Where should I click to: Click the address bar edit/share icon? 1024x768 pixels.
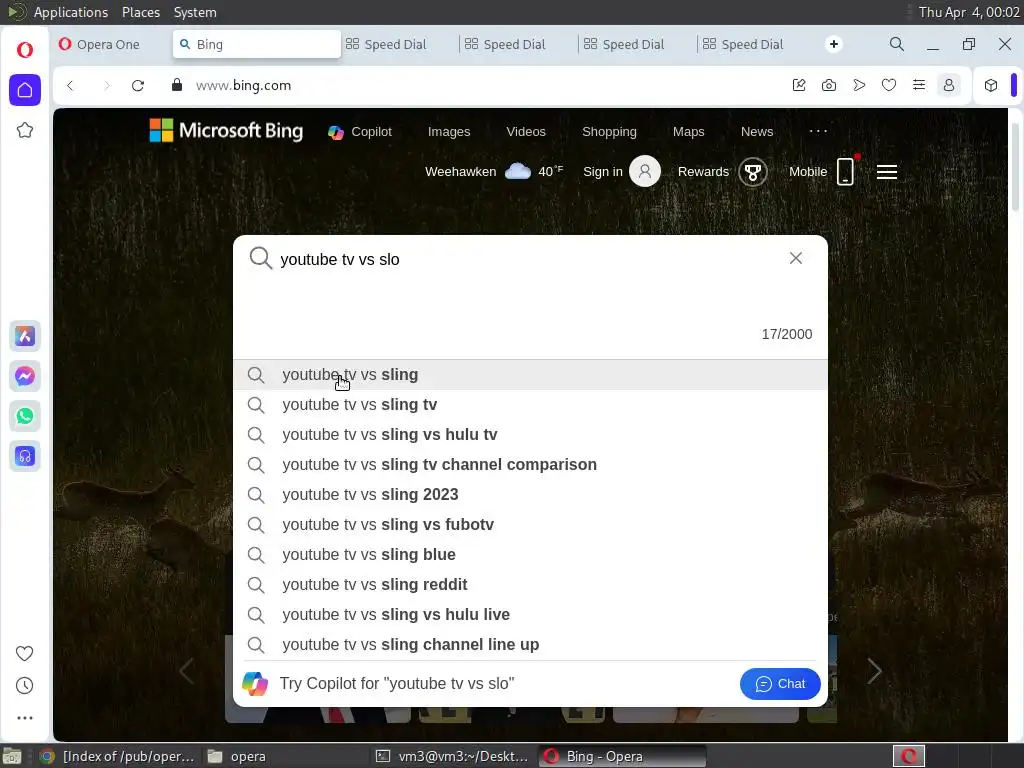point(799,85)
